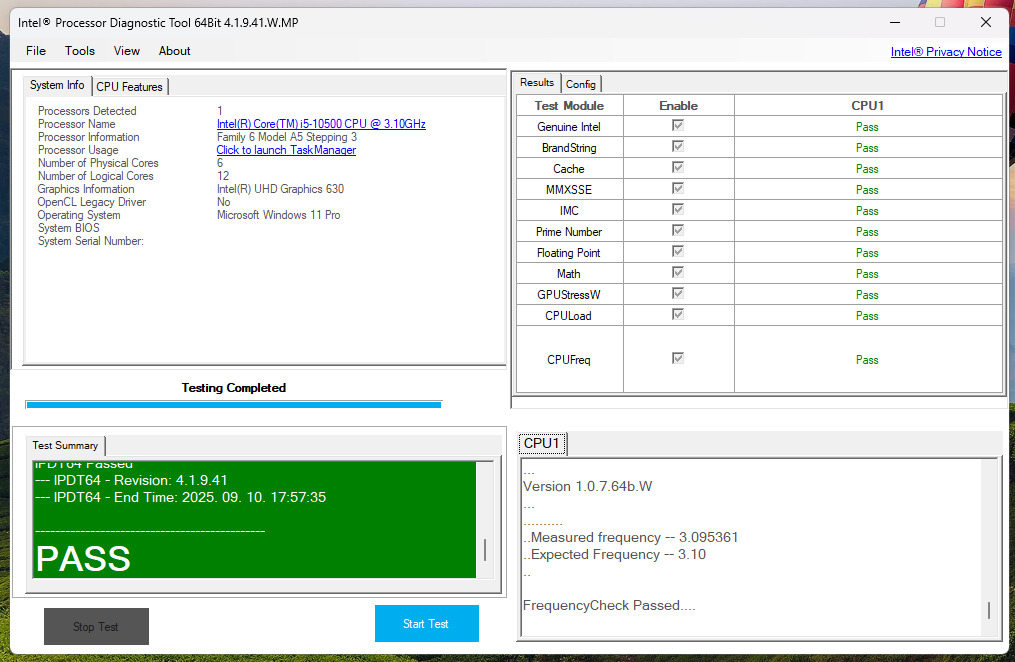Image resolution: width=1015 pixels, height=662 pixels.
Task: Click the Genuine Intel Pass result
Action: pyautogui.click(x=867, y=127)
